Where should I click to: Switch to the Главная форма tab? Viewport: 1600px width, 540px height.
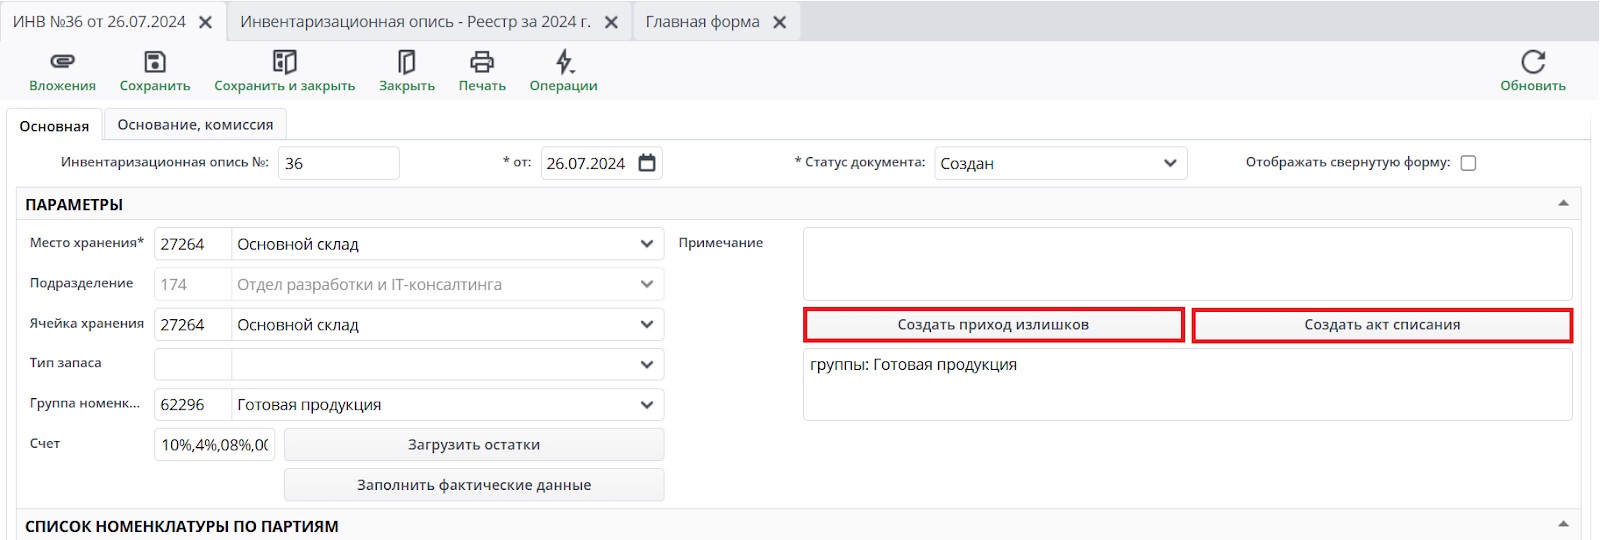pos(702,22)
